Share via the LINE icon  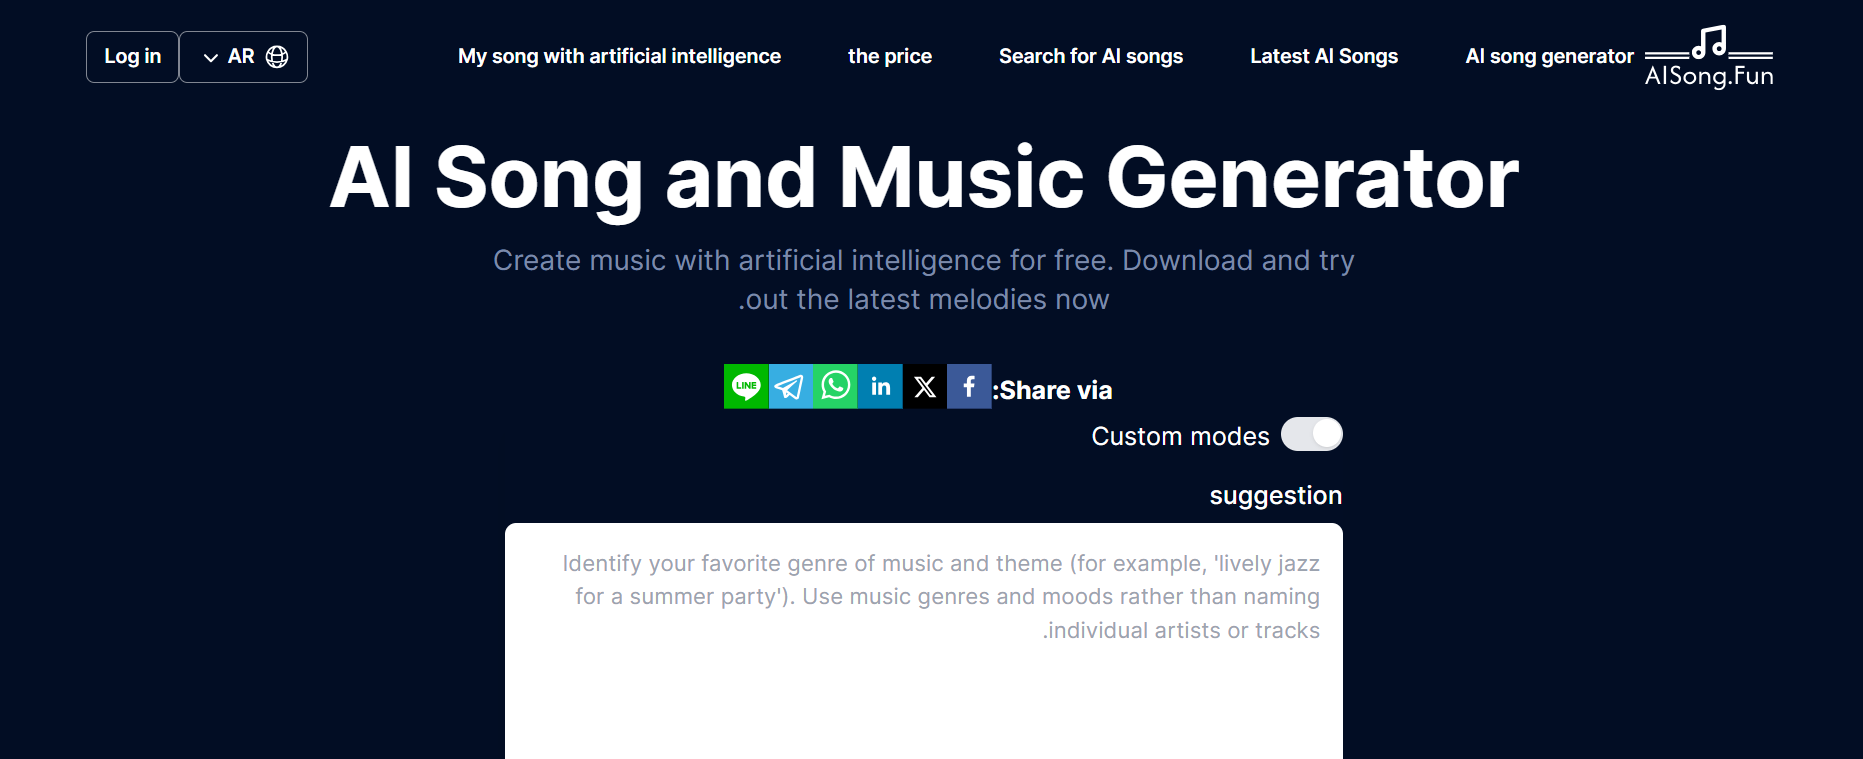(x=746, y=387)
